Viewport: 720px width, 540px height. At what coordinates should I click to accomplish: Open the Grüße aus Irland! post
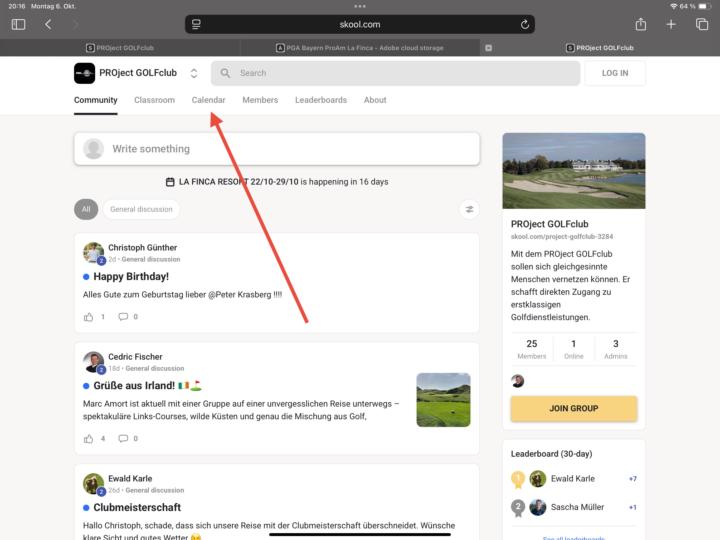point(147,386)
